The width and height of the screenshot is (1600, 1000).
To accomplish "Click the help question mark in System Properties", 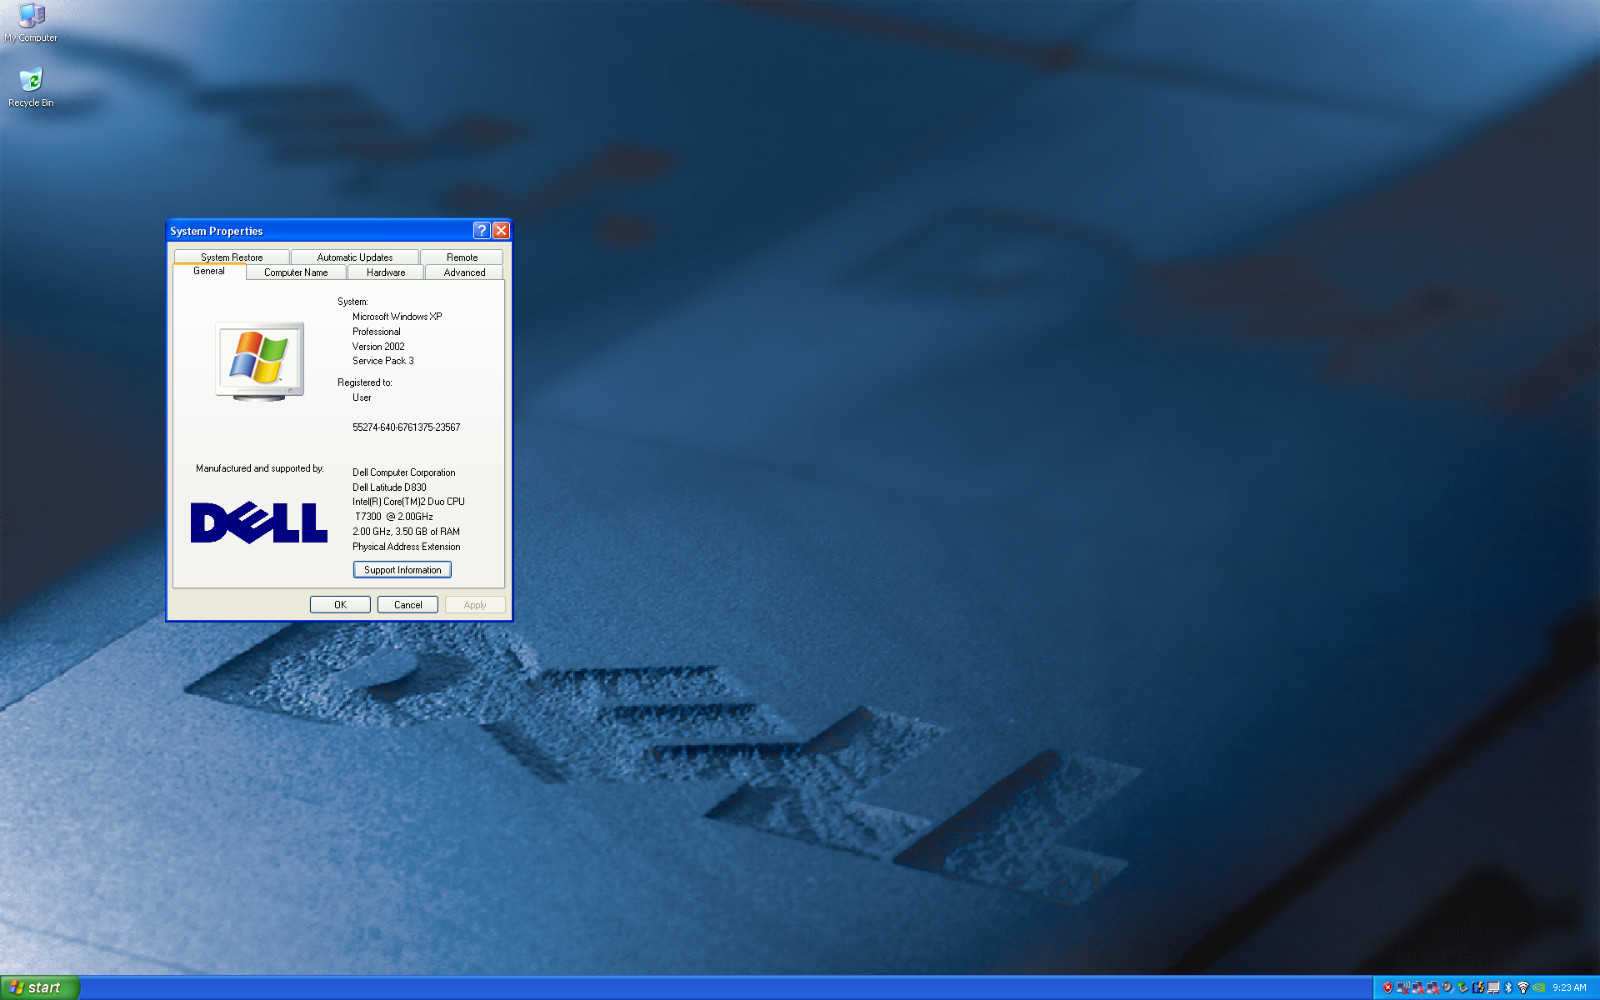I will tap(481, 230).
